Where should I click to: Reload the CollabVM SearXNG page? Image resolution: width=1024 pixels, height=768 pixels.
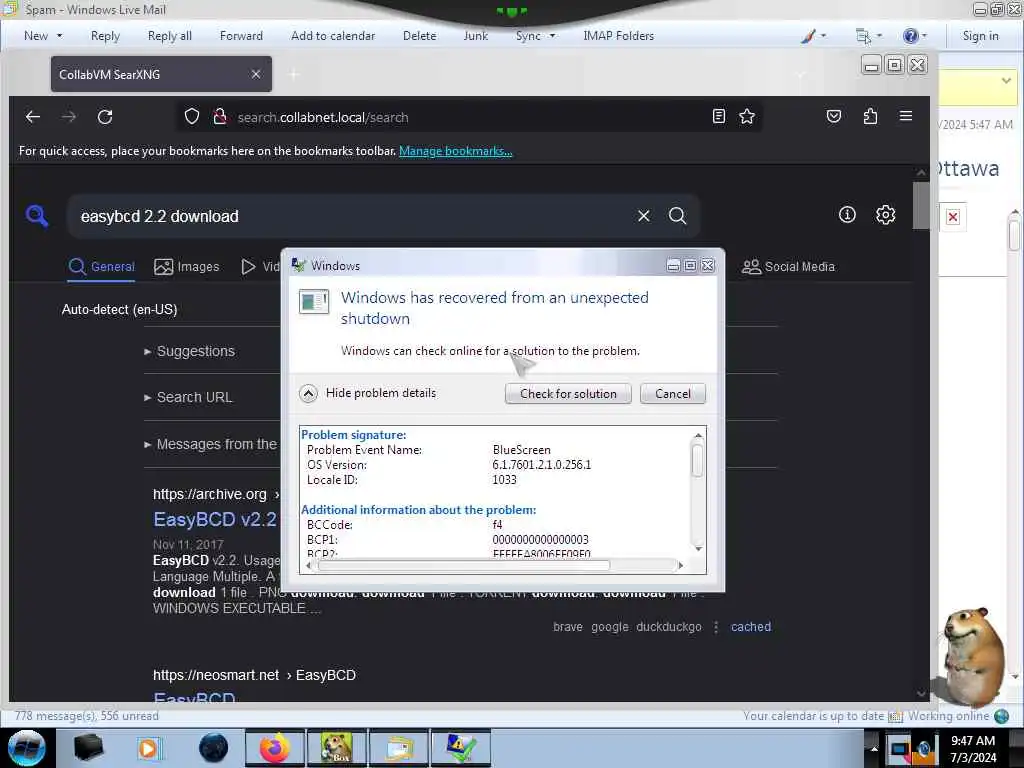click(x=105, y=117)
